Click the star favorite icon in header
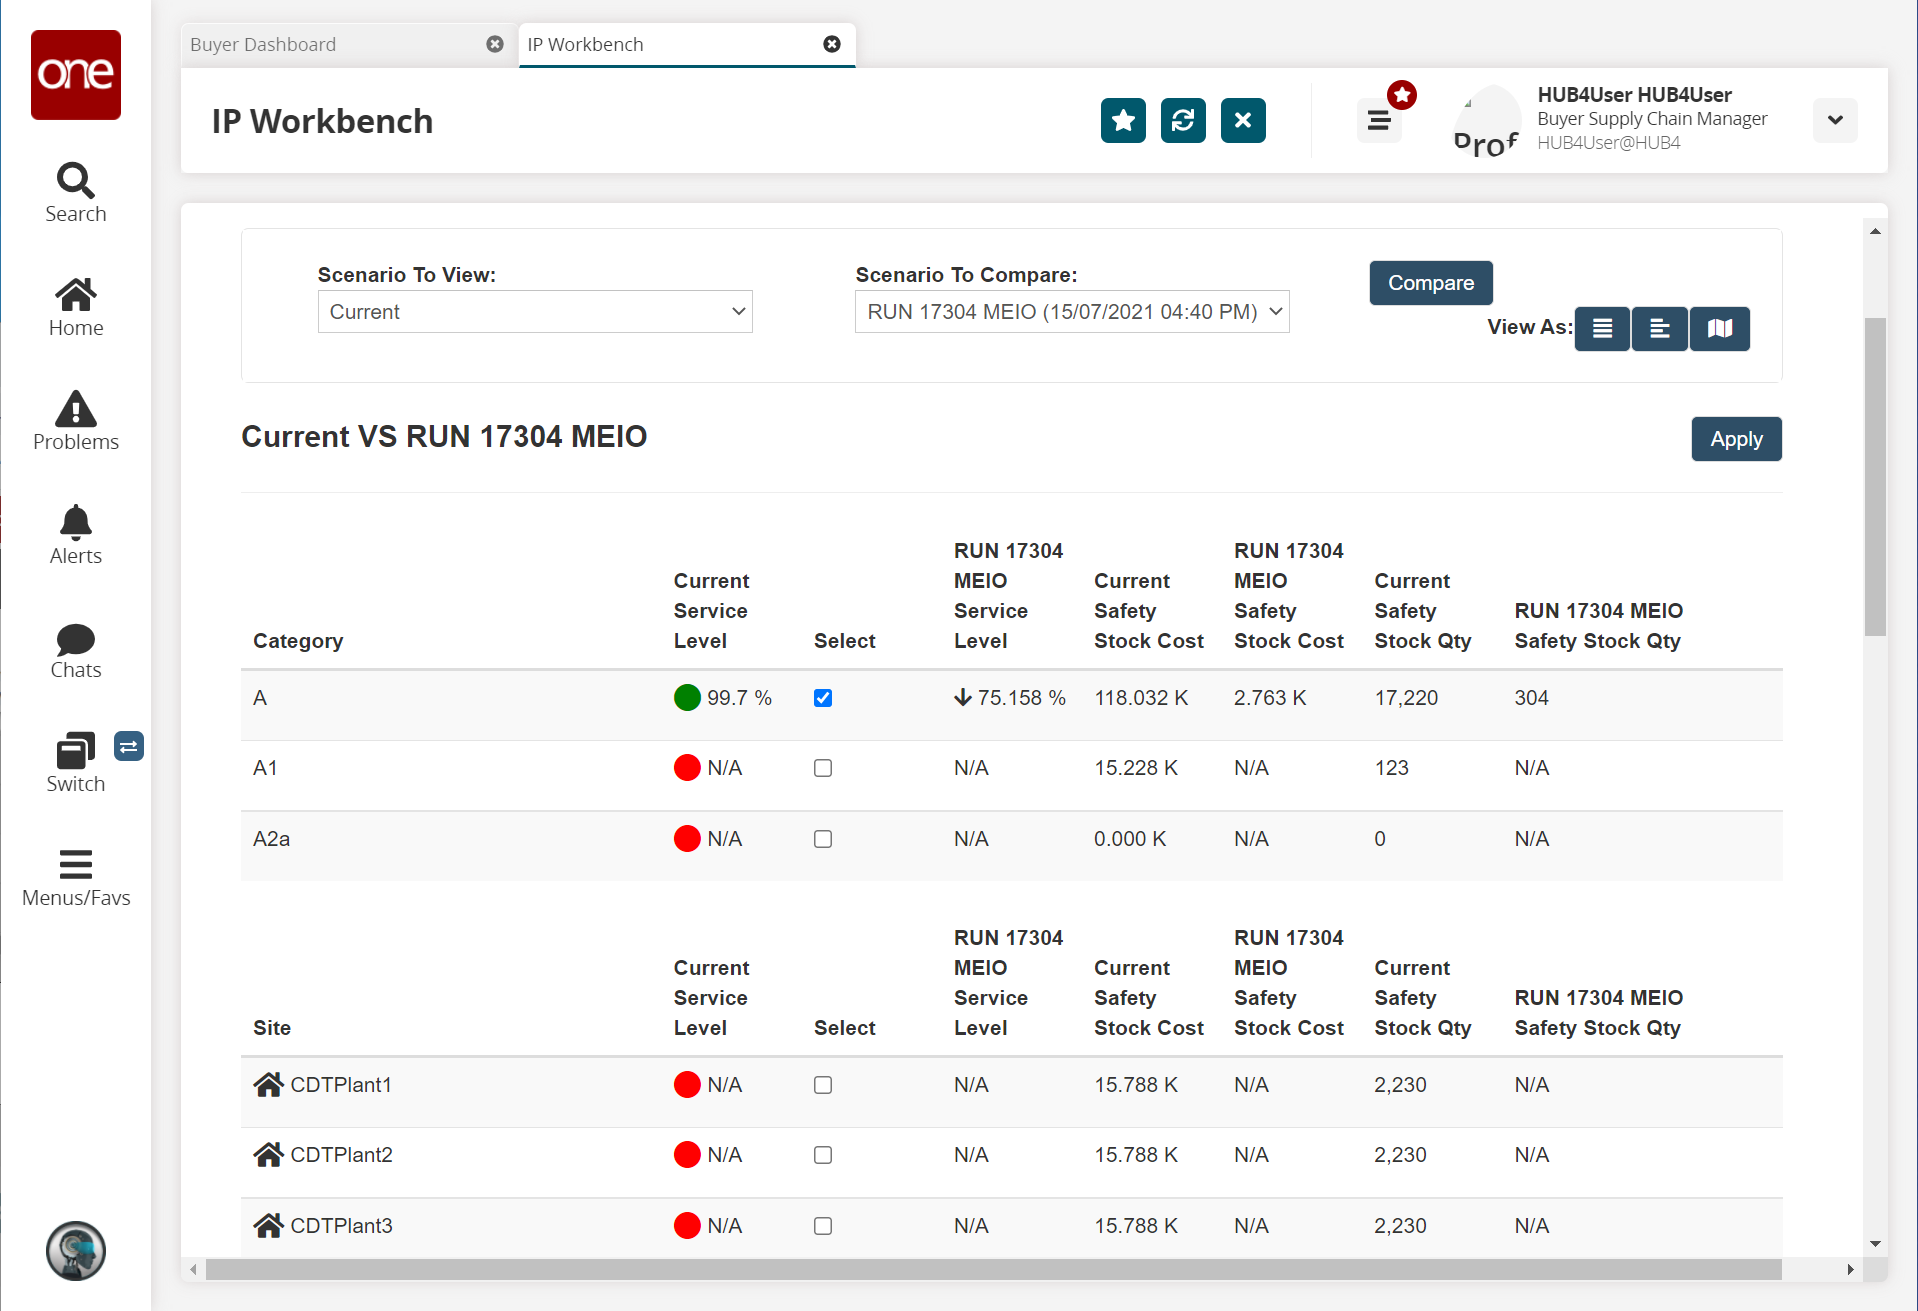The width and height of the screenshot is (1918, 1311). click(x=1123, y=121)
